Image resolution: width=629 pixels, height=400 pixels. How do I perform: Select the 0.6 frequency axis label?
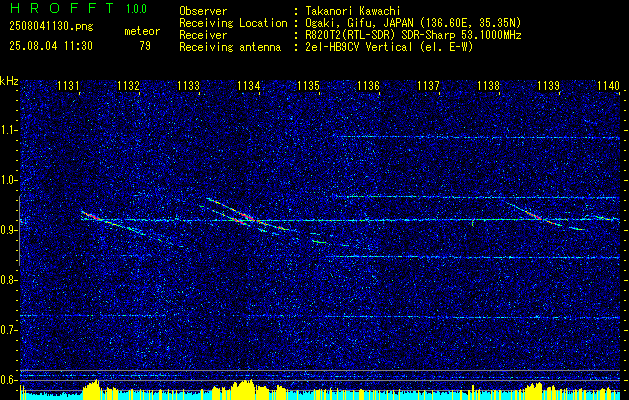point(9,380)
